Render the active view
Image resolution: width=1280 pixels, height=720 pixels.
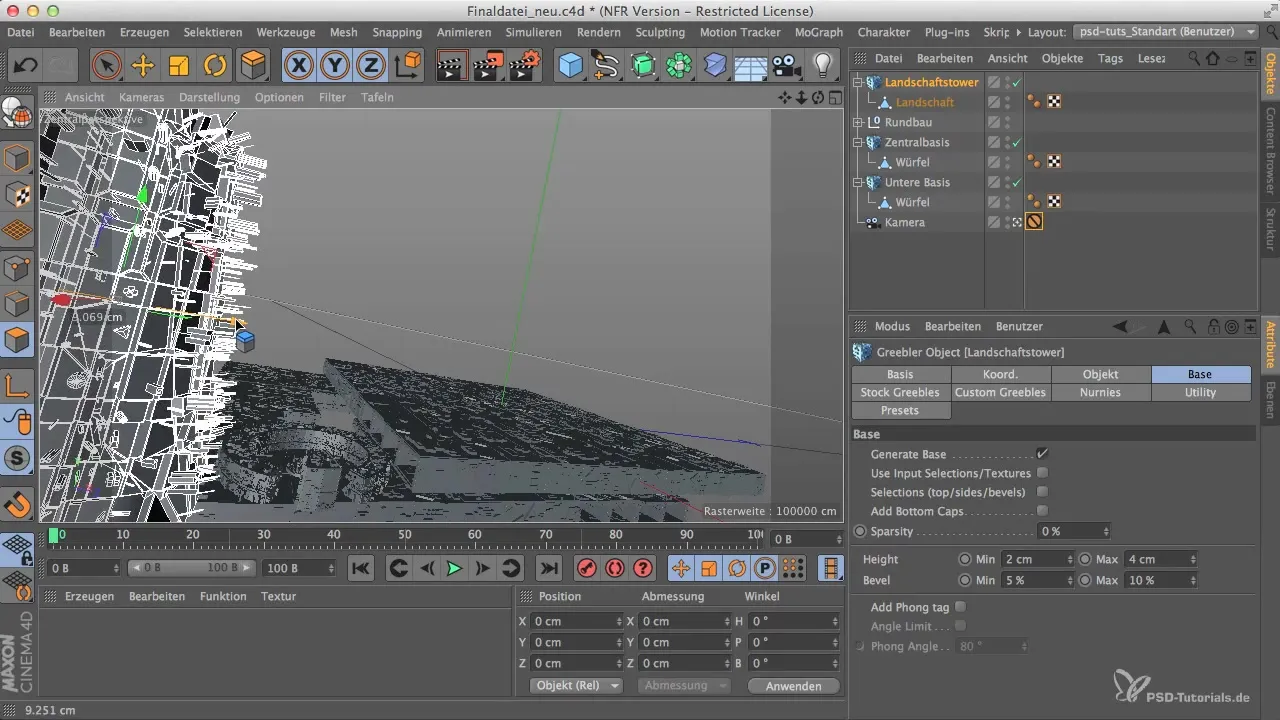tap(452, 66)
